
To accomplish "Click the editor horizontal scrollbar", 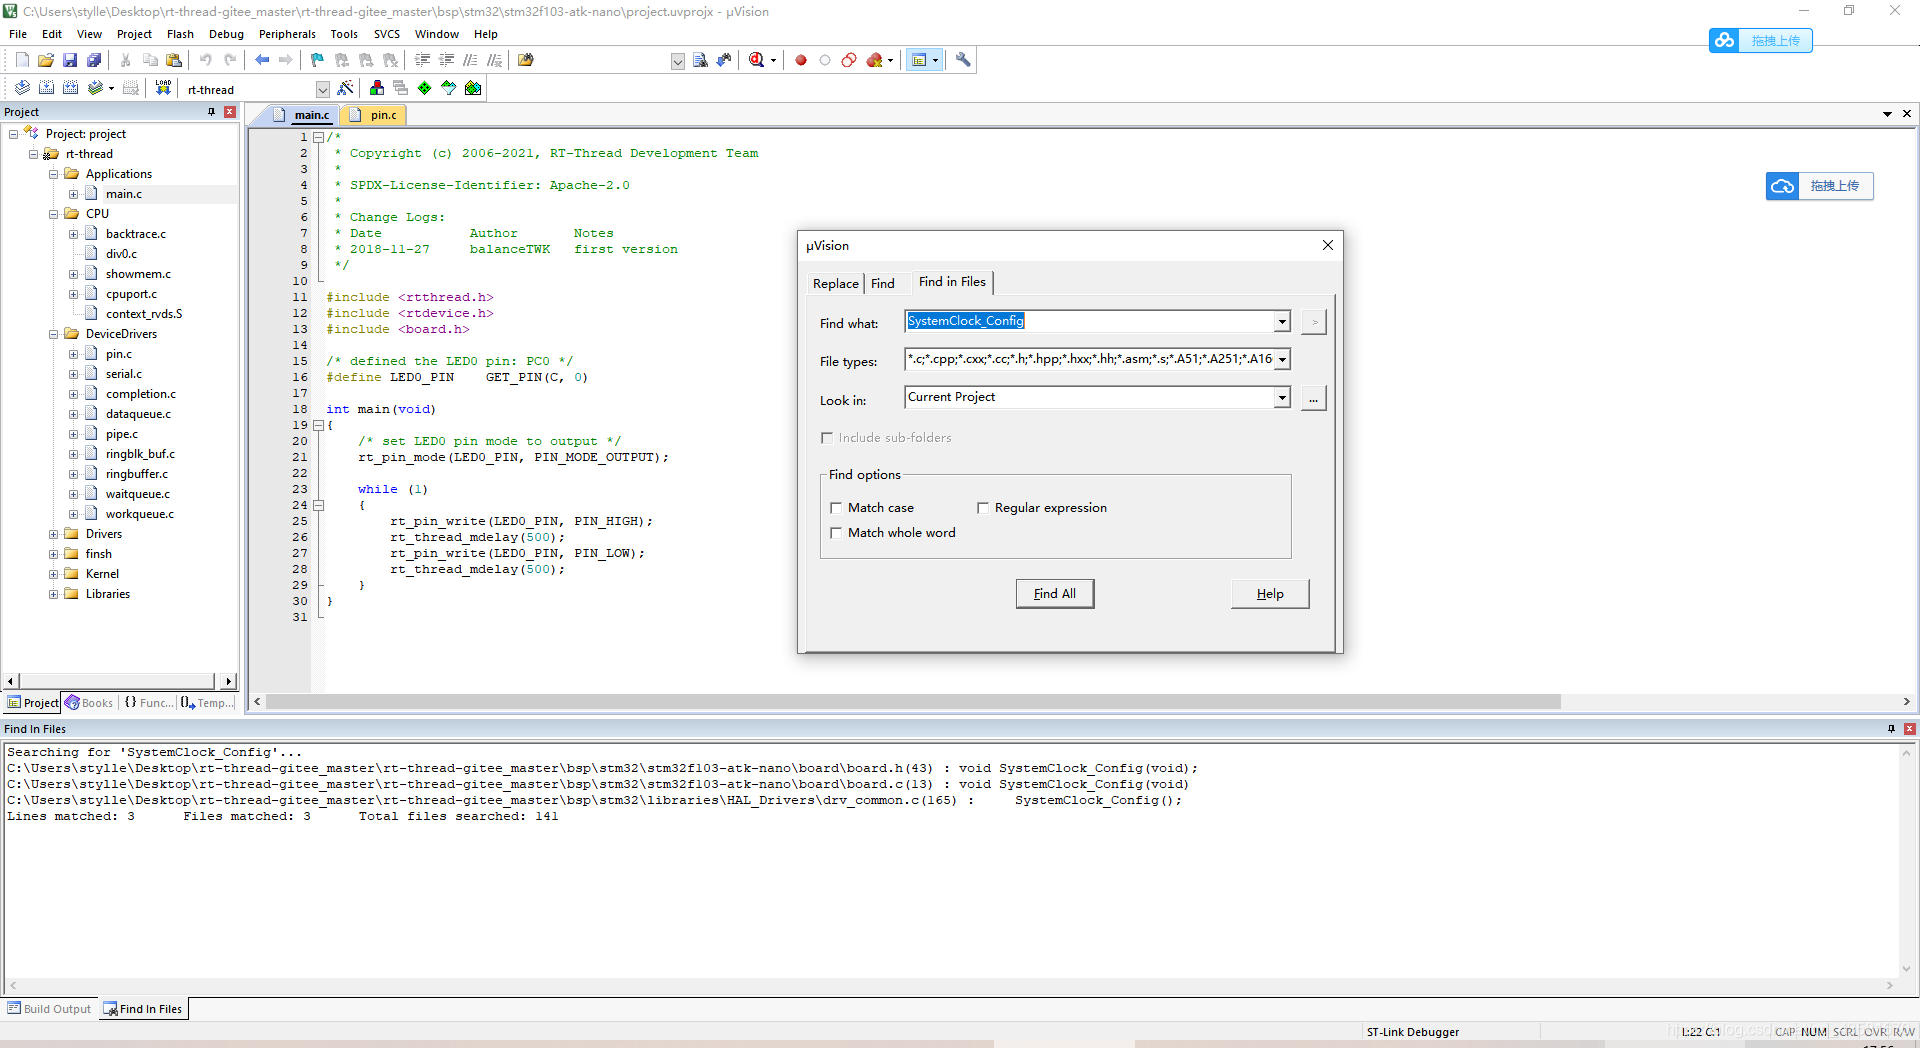I will (913, 702).
